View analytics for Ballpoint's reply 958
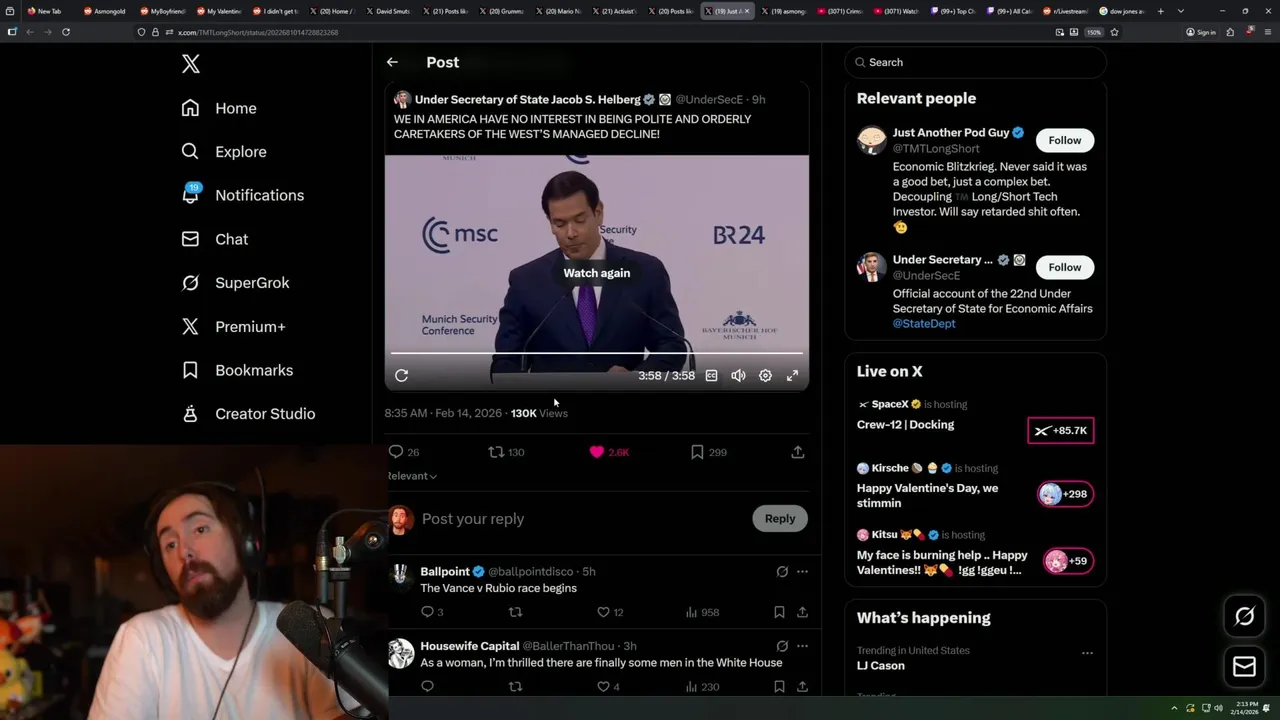The image size is (1280, 720). tap(704, 612)
